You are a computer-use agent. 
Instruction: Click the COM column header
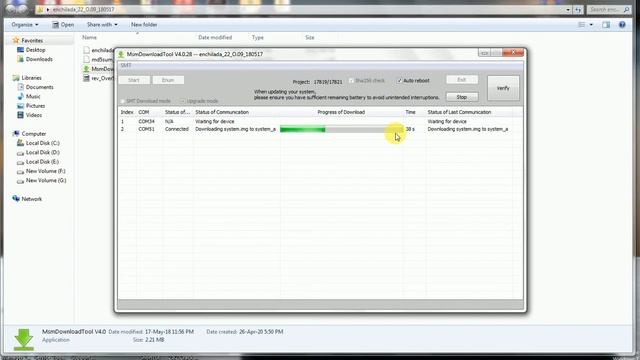144,112
